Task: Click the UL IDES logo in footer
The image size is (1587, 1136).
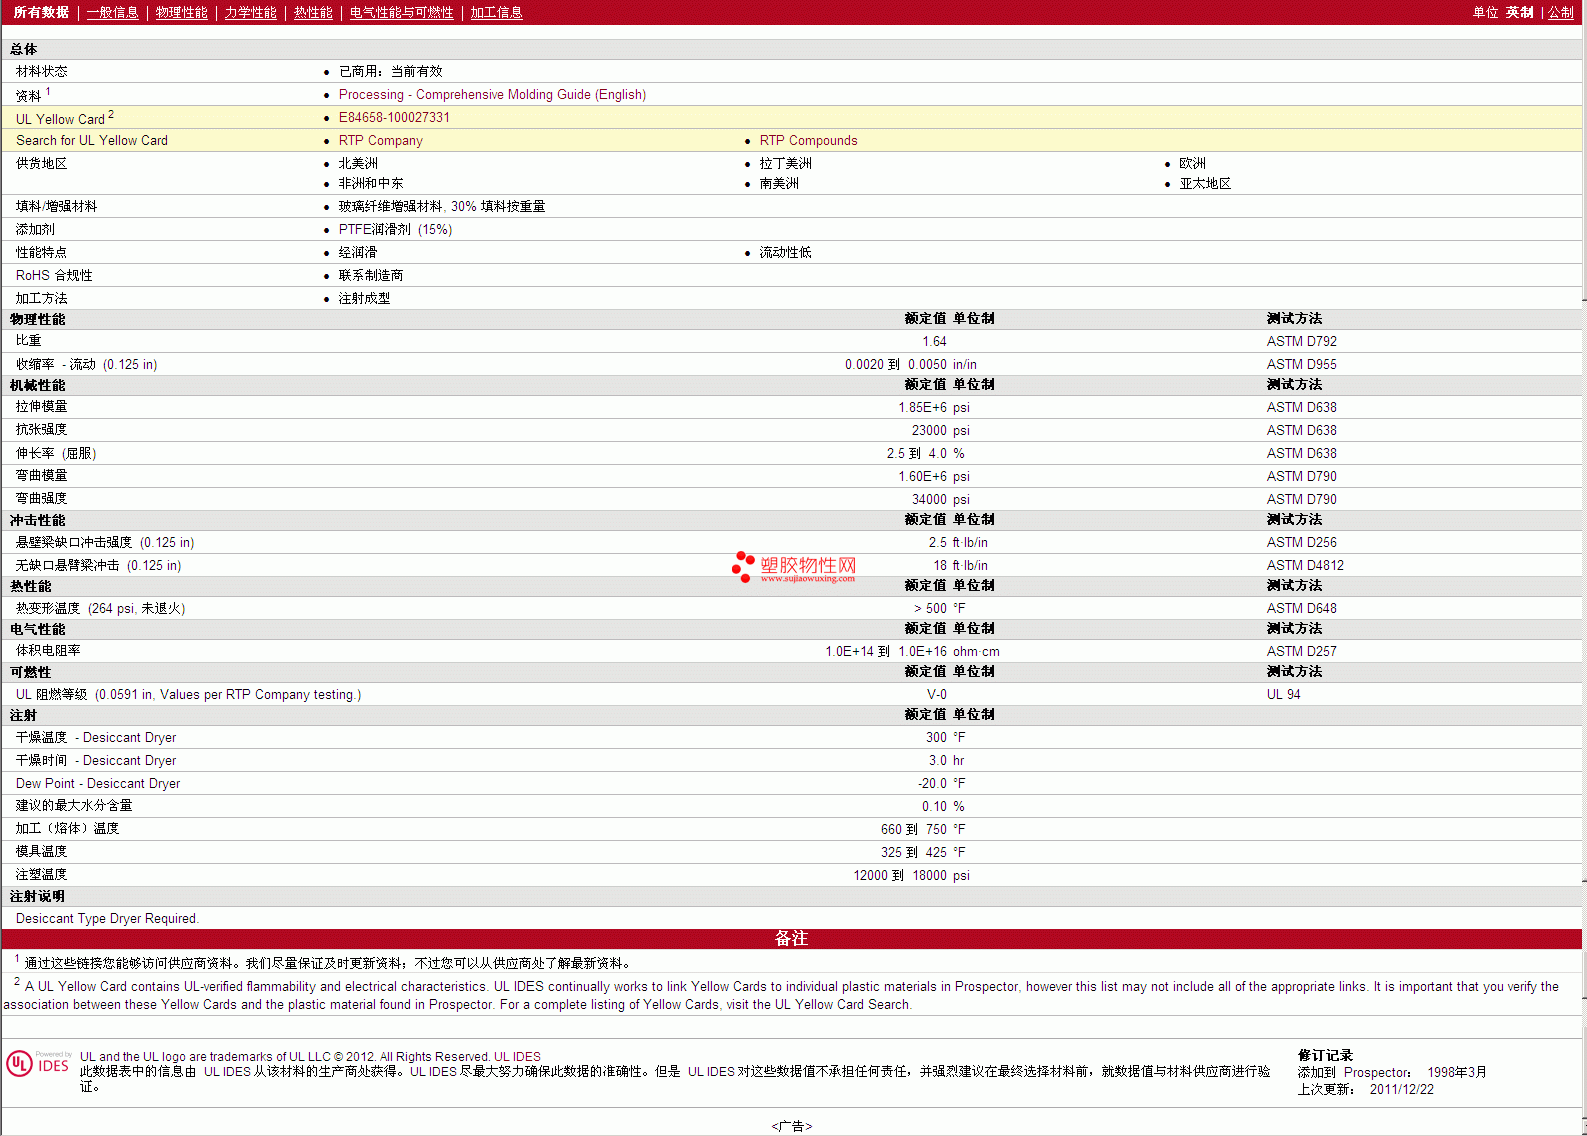Action: (38, 1064)
